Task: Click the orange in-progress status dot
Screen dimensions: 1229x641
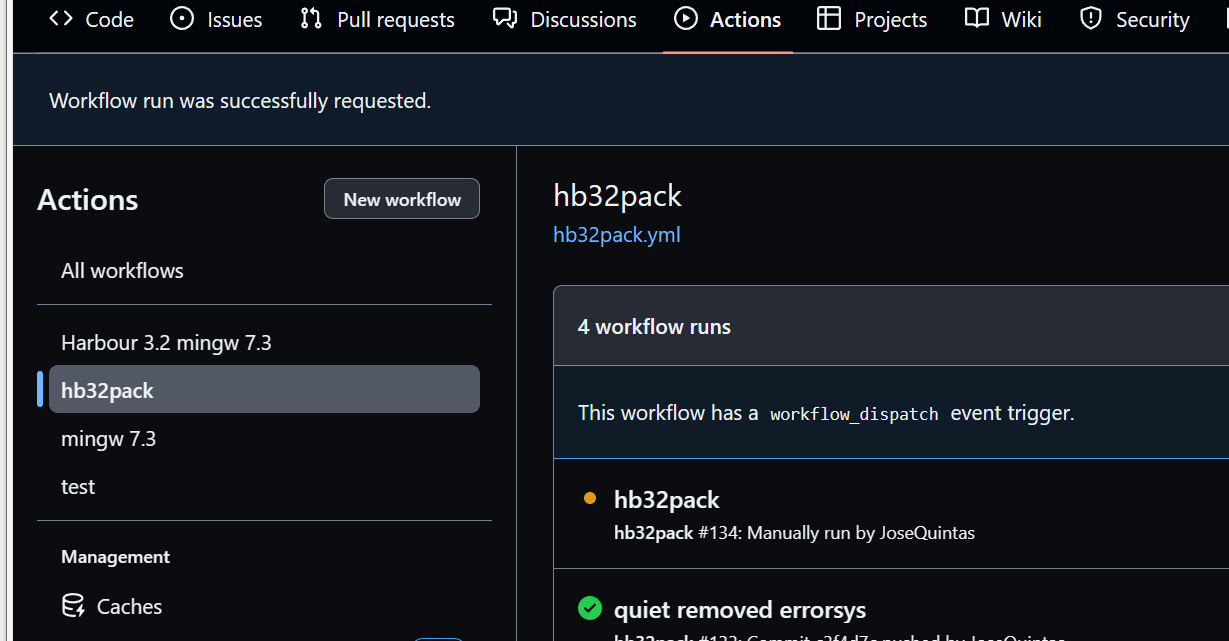Action: (590, 498)
